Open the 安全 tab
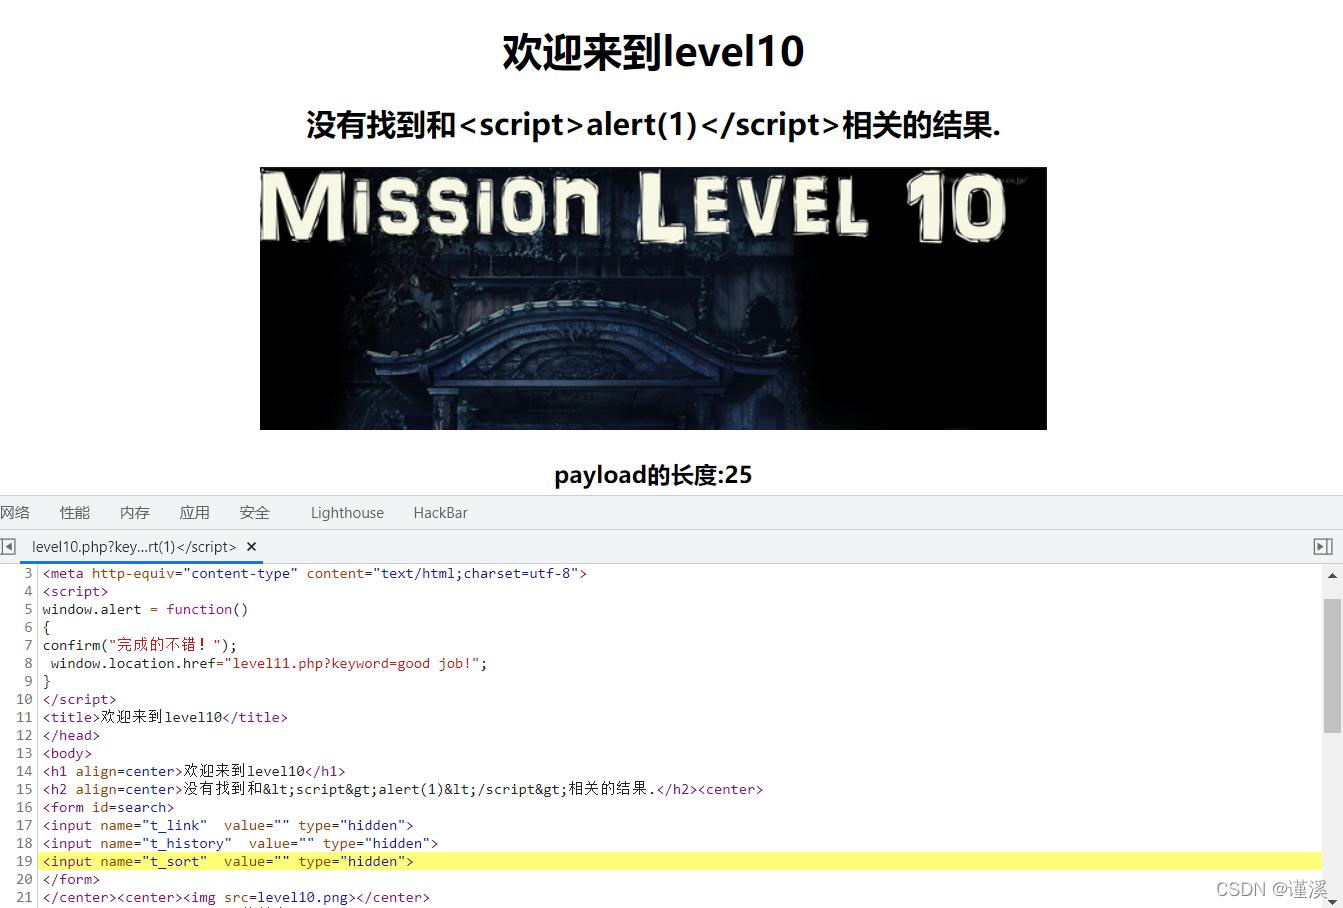The image size is (1343, 908). tap(255, 513)
